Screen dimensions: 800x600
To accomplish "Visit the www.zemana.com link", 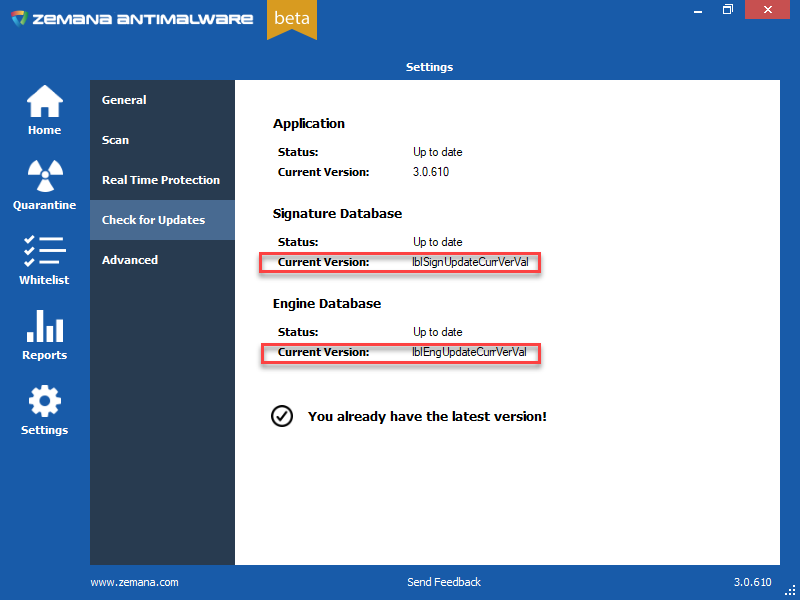I will point(135,582).
